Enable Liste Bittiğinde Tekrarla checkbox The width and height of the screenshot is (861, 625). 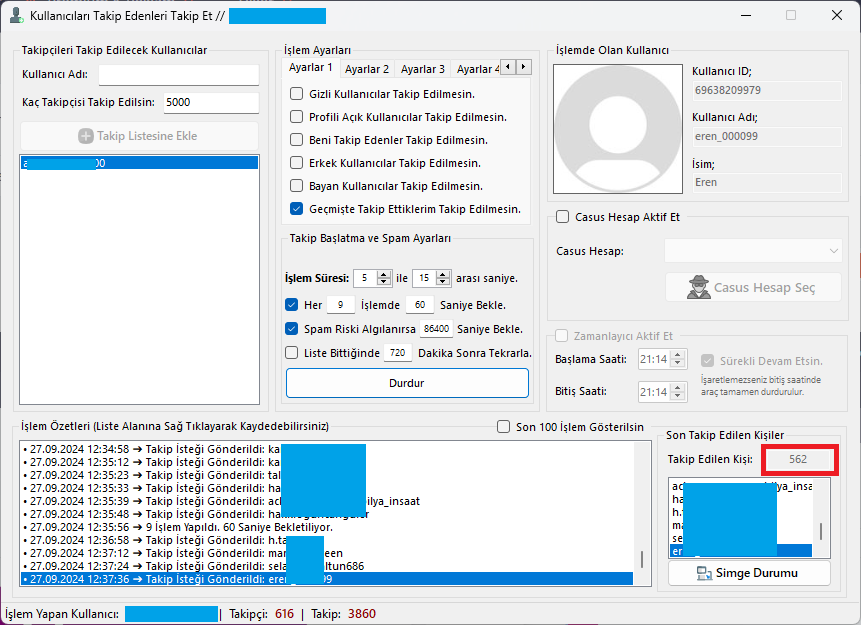[292, 353]
